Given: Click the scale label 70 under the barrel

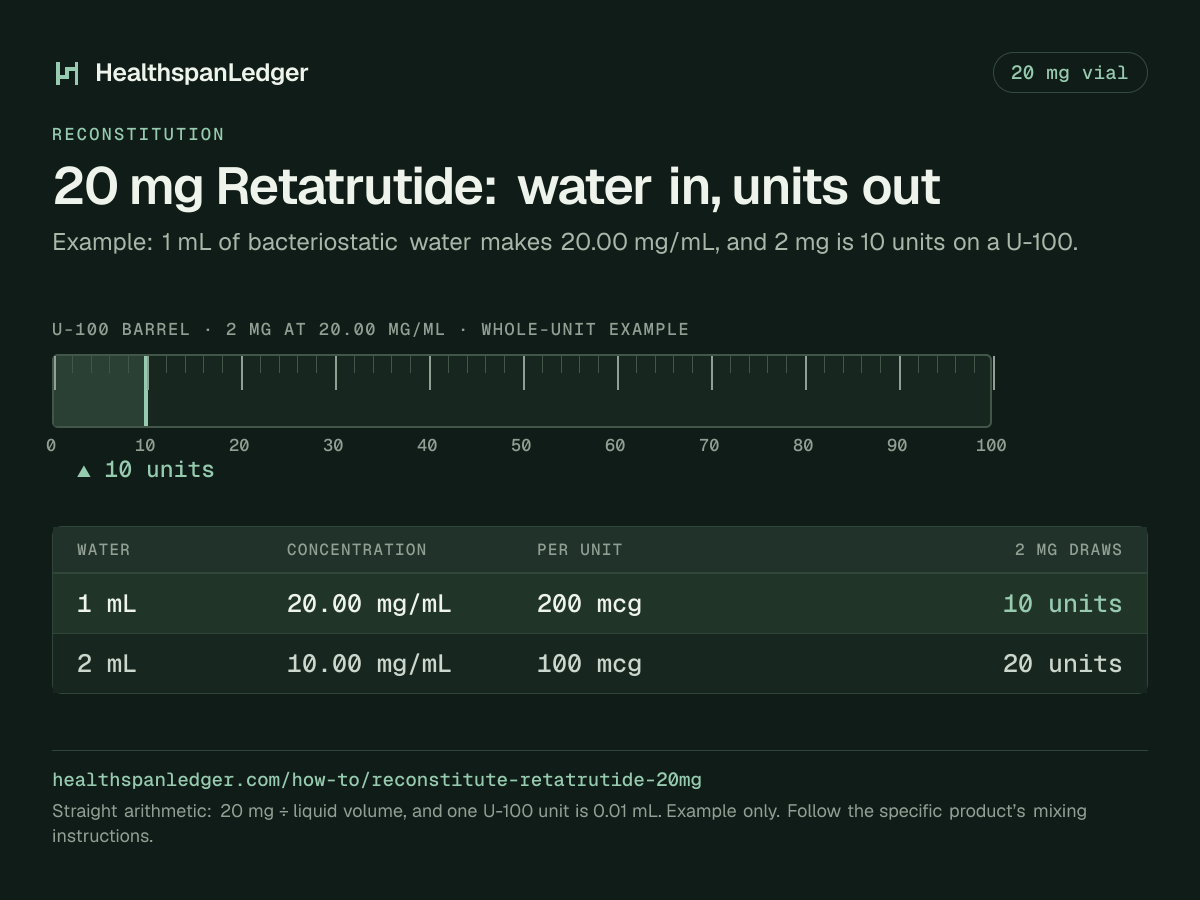Looking at the screenshot, I should click(709, 445).
